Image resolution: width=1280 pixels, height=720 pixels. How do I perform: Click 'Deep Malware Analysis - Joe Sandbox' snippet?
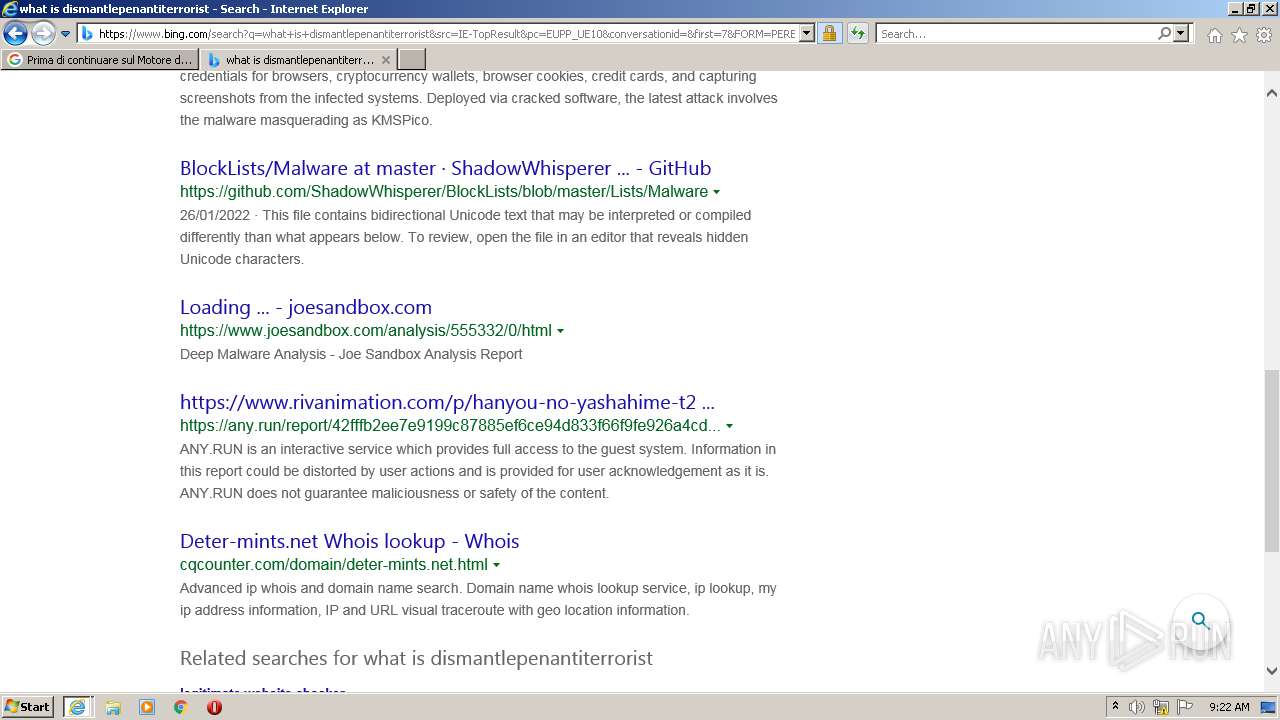tap(351, 354)
